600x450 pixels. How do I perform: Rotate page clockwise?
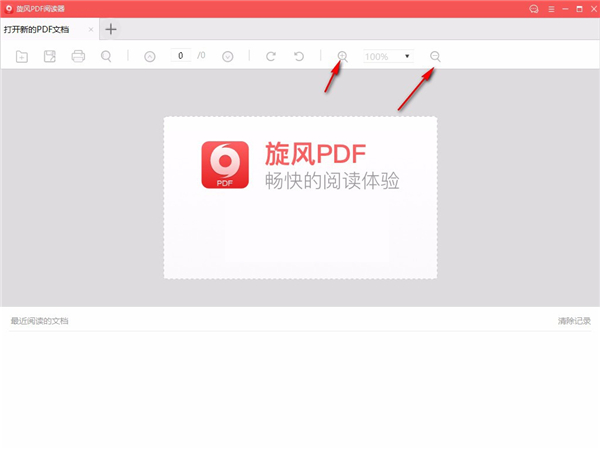point(271,56)
